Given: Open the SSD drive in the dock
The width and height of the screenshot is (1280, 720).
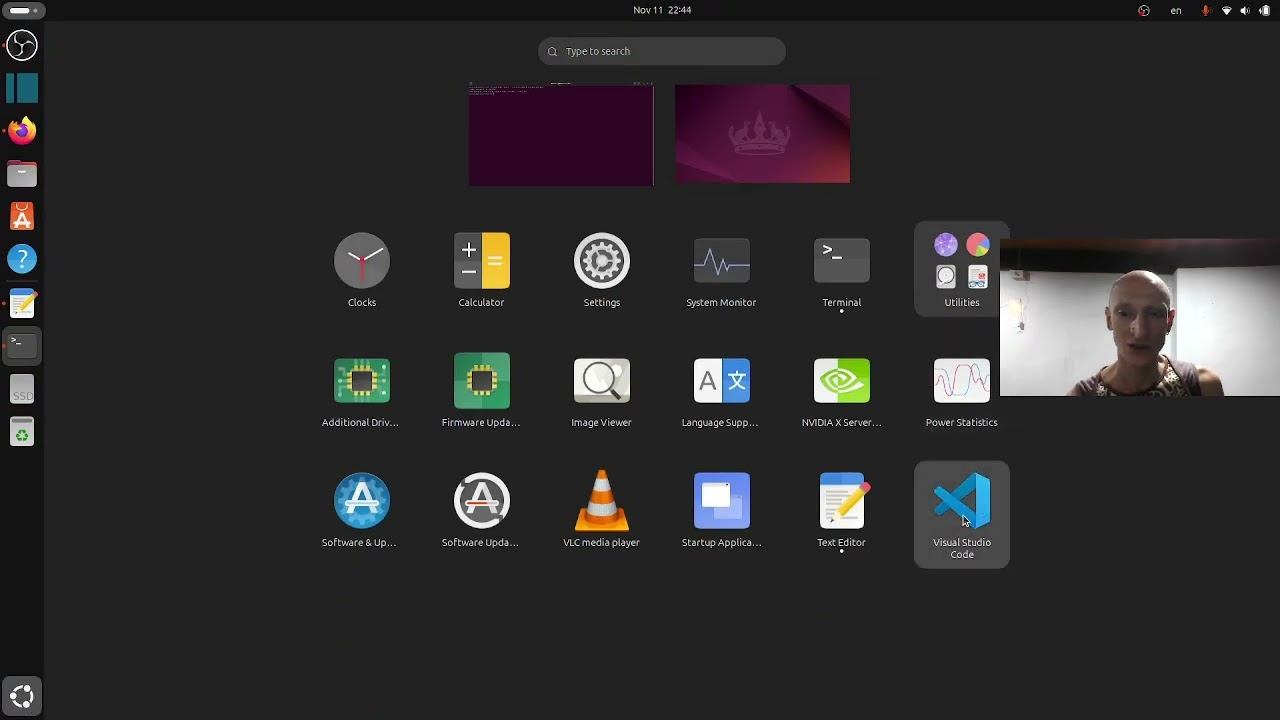Looking at the screenshot, I should tap(22, 389).
